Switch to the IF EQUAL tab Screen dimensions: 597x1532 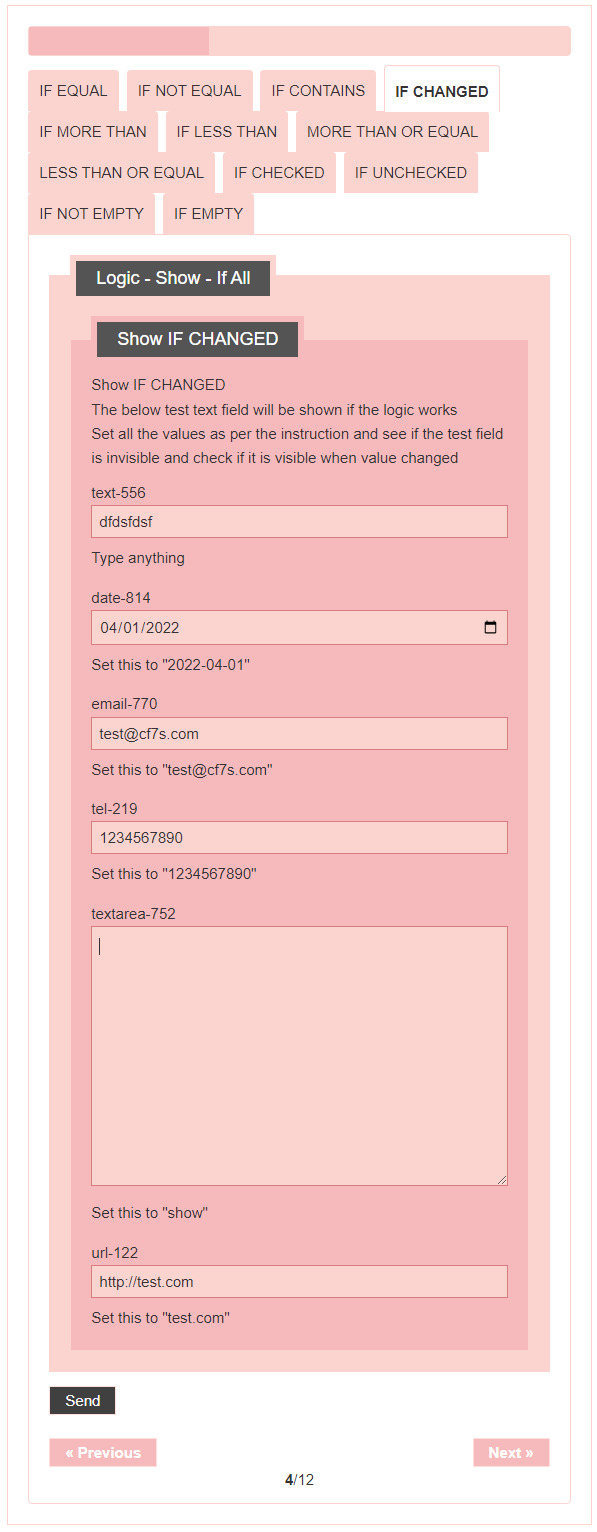click(x=73, y=91)
